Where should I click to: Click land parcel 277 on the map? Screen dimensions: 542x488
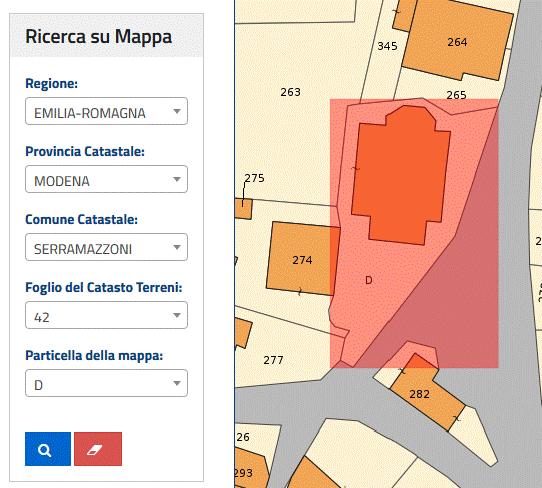(273, 360)
